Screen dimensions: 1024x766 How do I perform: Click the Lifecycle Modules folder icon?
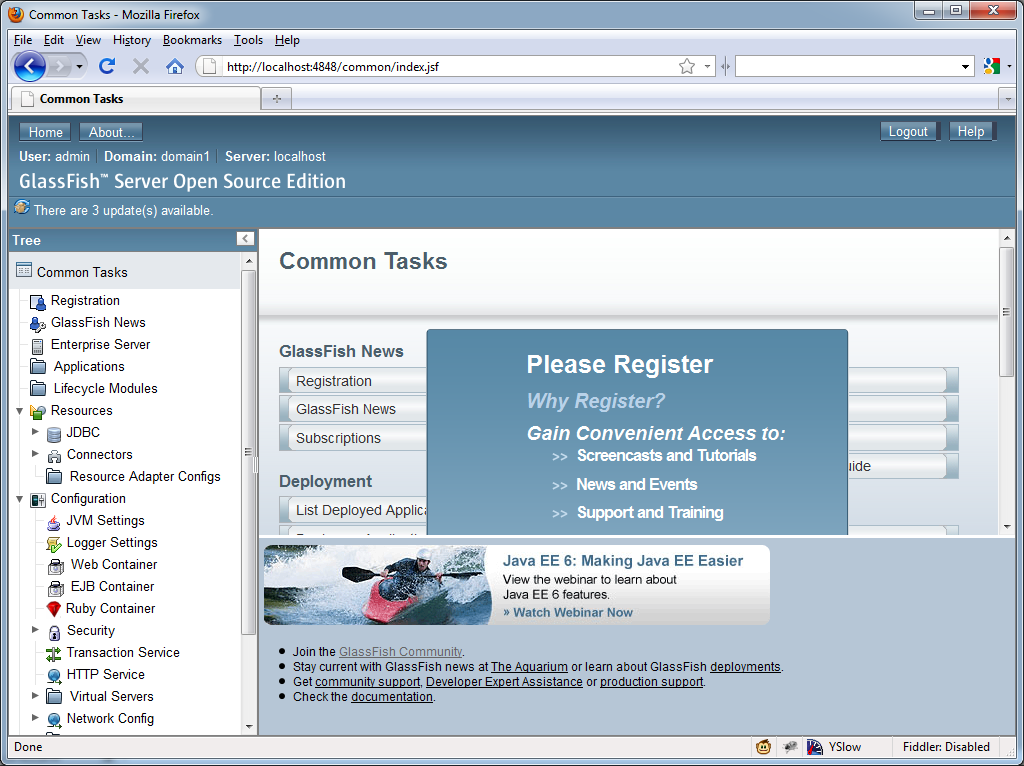[x=39, y=389]
